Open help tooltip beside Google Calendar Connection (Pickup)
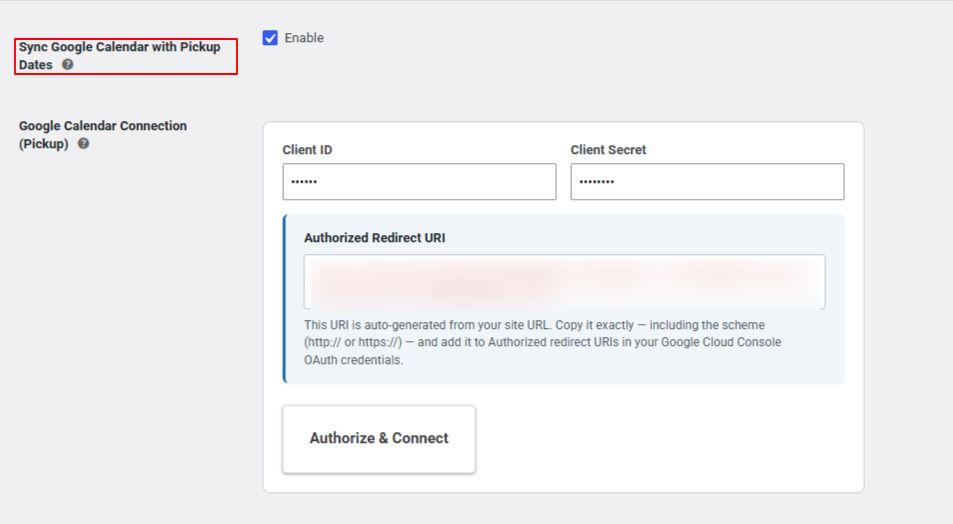 83,143
